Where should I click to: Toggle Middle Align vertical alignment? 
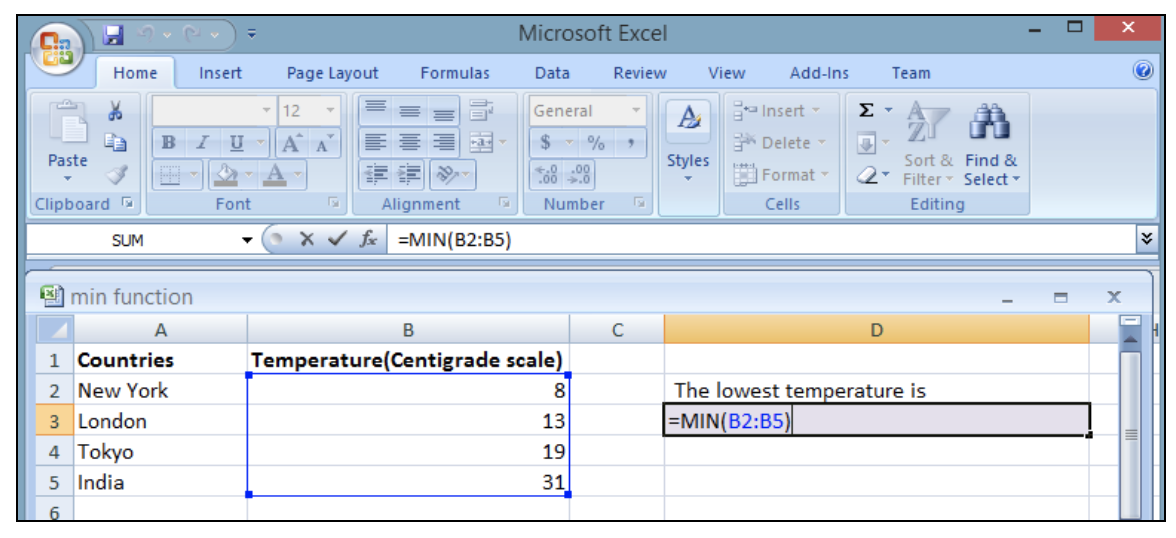point(410,110)
